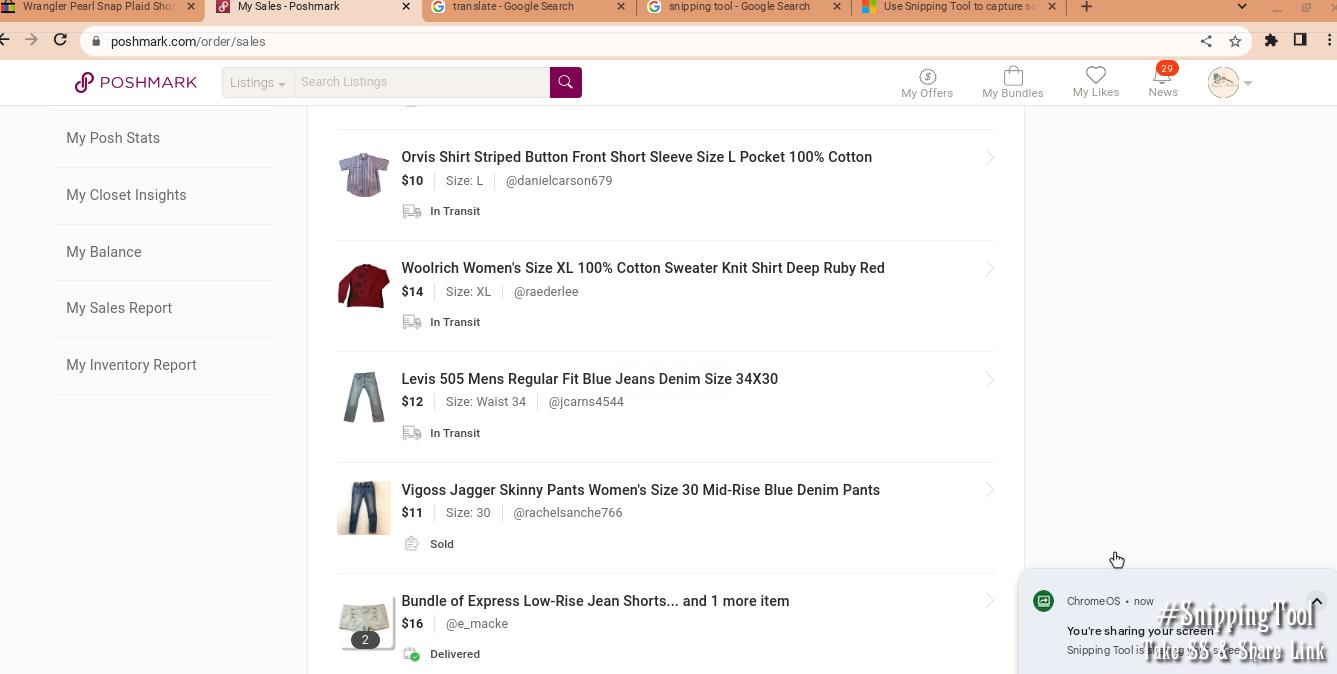Click the Vigoss skinny pants thumbnail
The width and height of the screenshot is (1337, 674).
pyautogui.click(x=363, y=508)
